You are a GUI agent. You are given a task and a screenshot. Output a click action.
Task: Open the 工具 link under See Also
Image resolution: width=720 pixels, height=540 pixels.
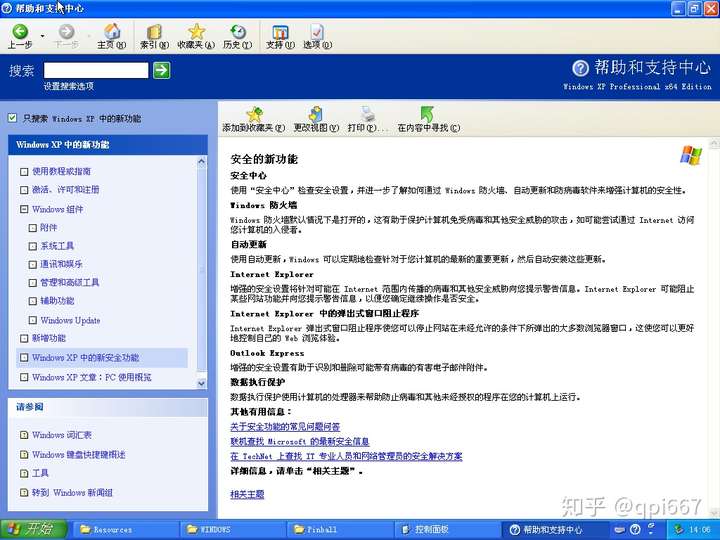click(40, 473)
